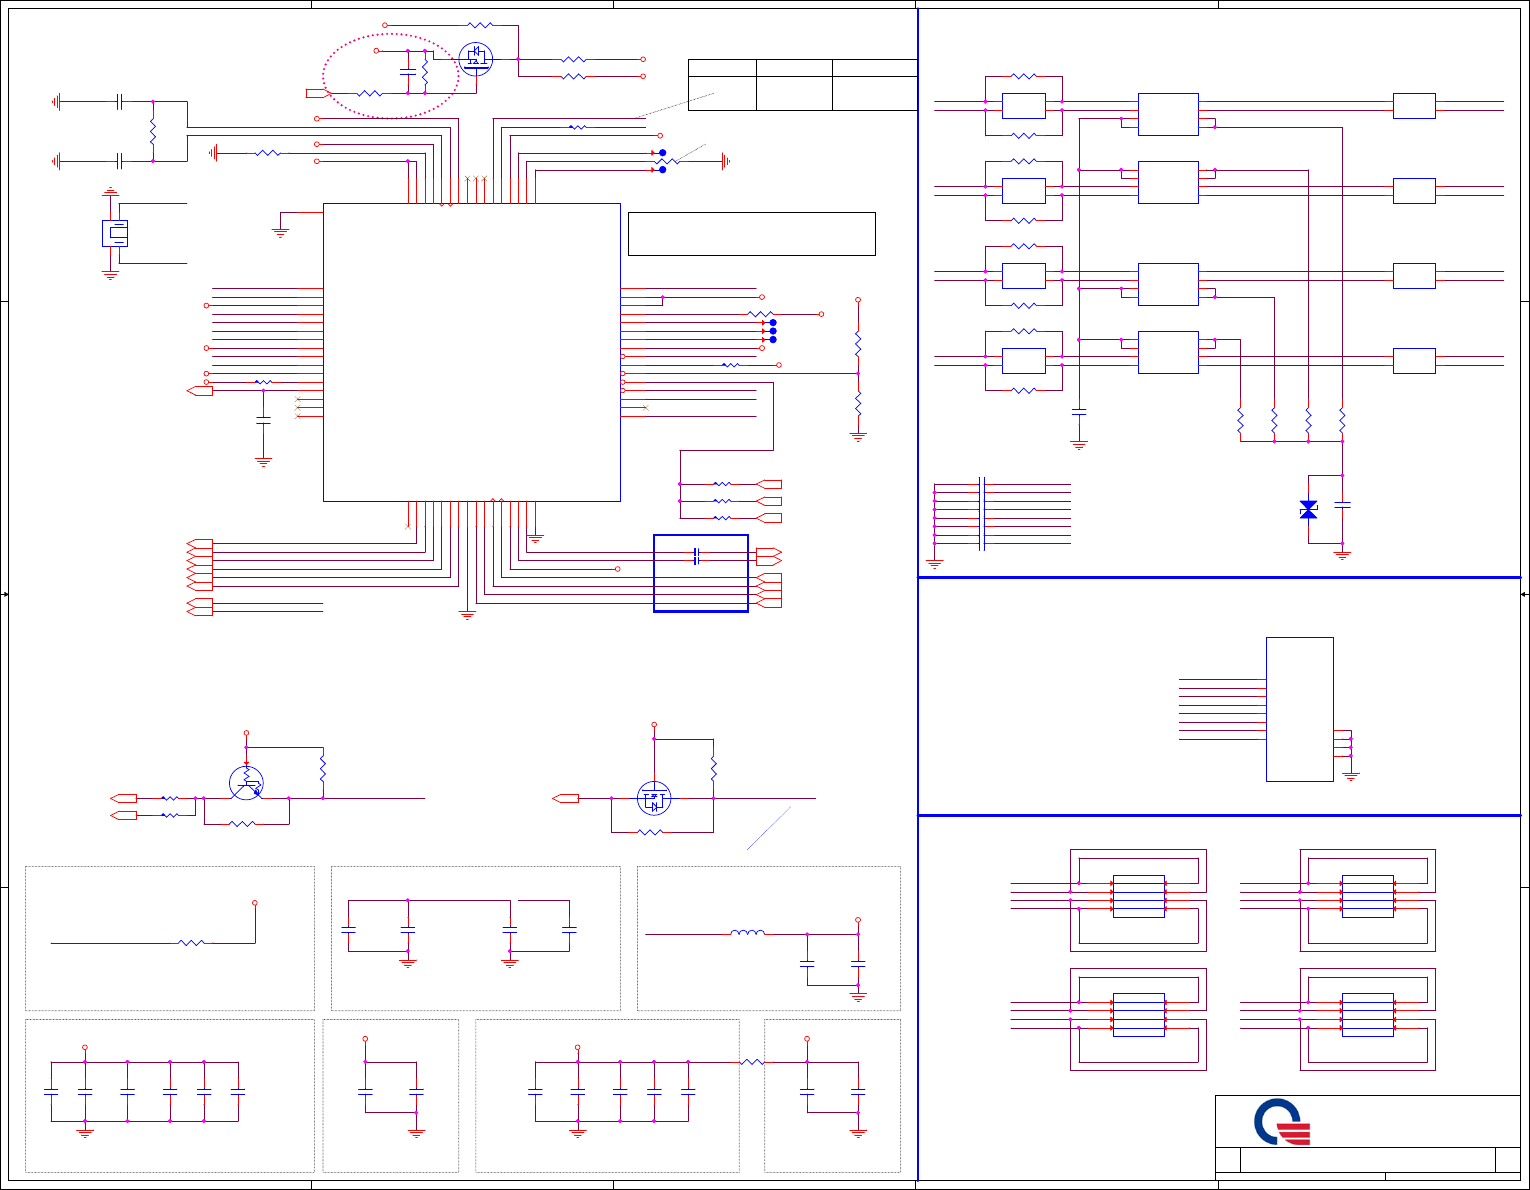Image resolution: width=1530 pixels, height=1190 pixels.
Task: Click the feedback resistor beneath the bipolar transistor
Action: tap(242, 824)
